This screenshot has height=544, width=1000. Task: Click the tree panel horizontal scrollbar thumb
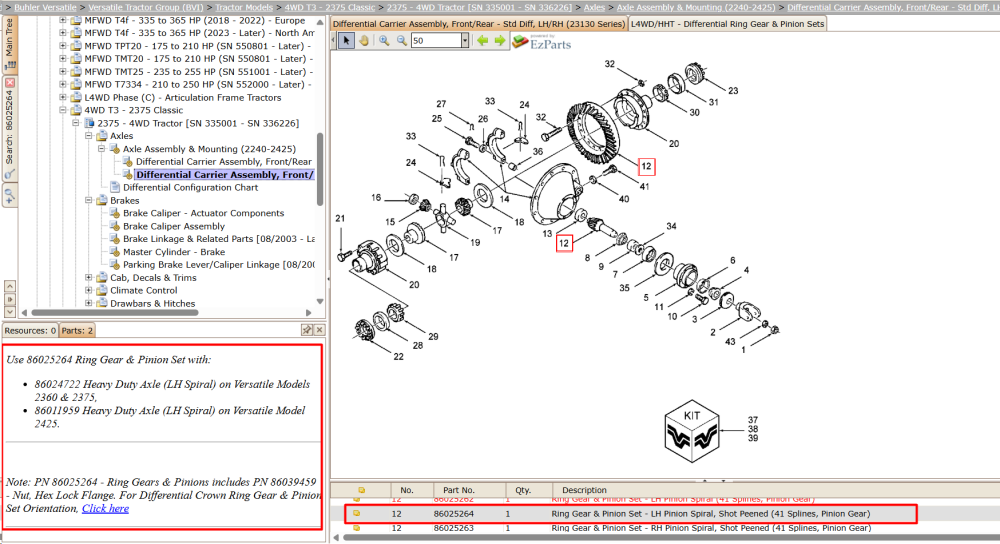[x=115, y=312]
